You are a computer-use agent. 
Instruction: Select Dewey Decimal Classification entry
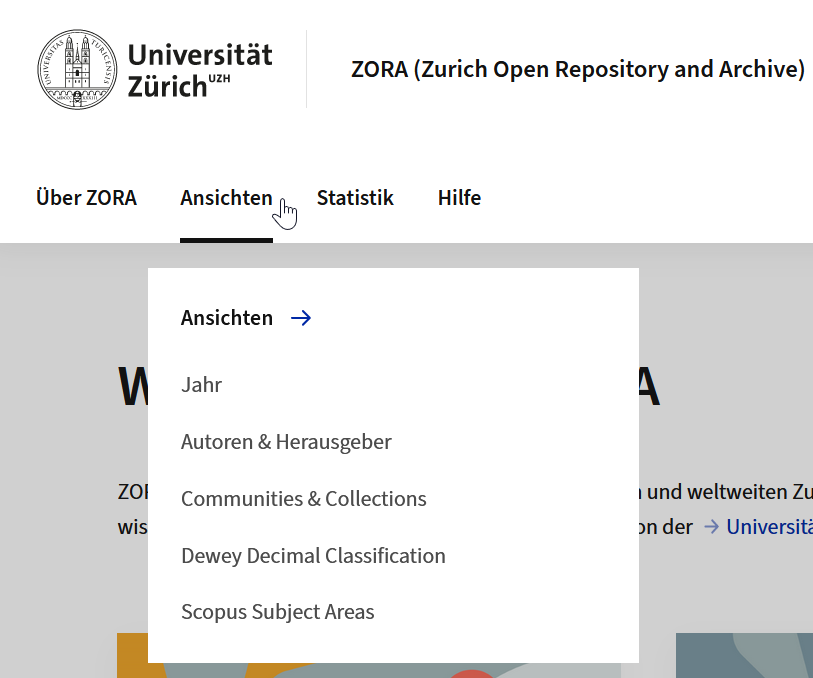point(313,556)
